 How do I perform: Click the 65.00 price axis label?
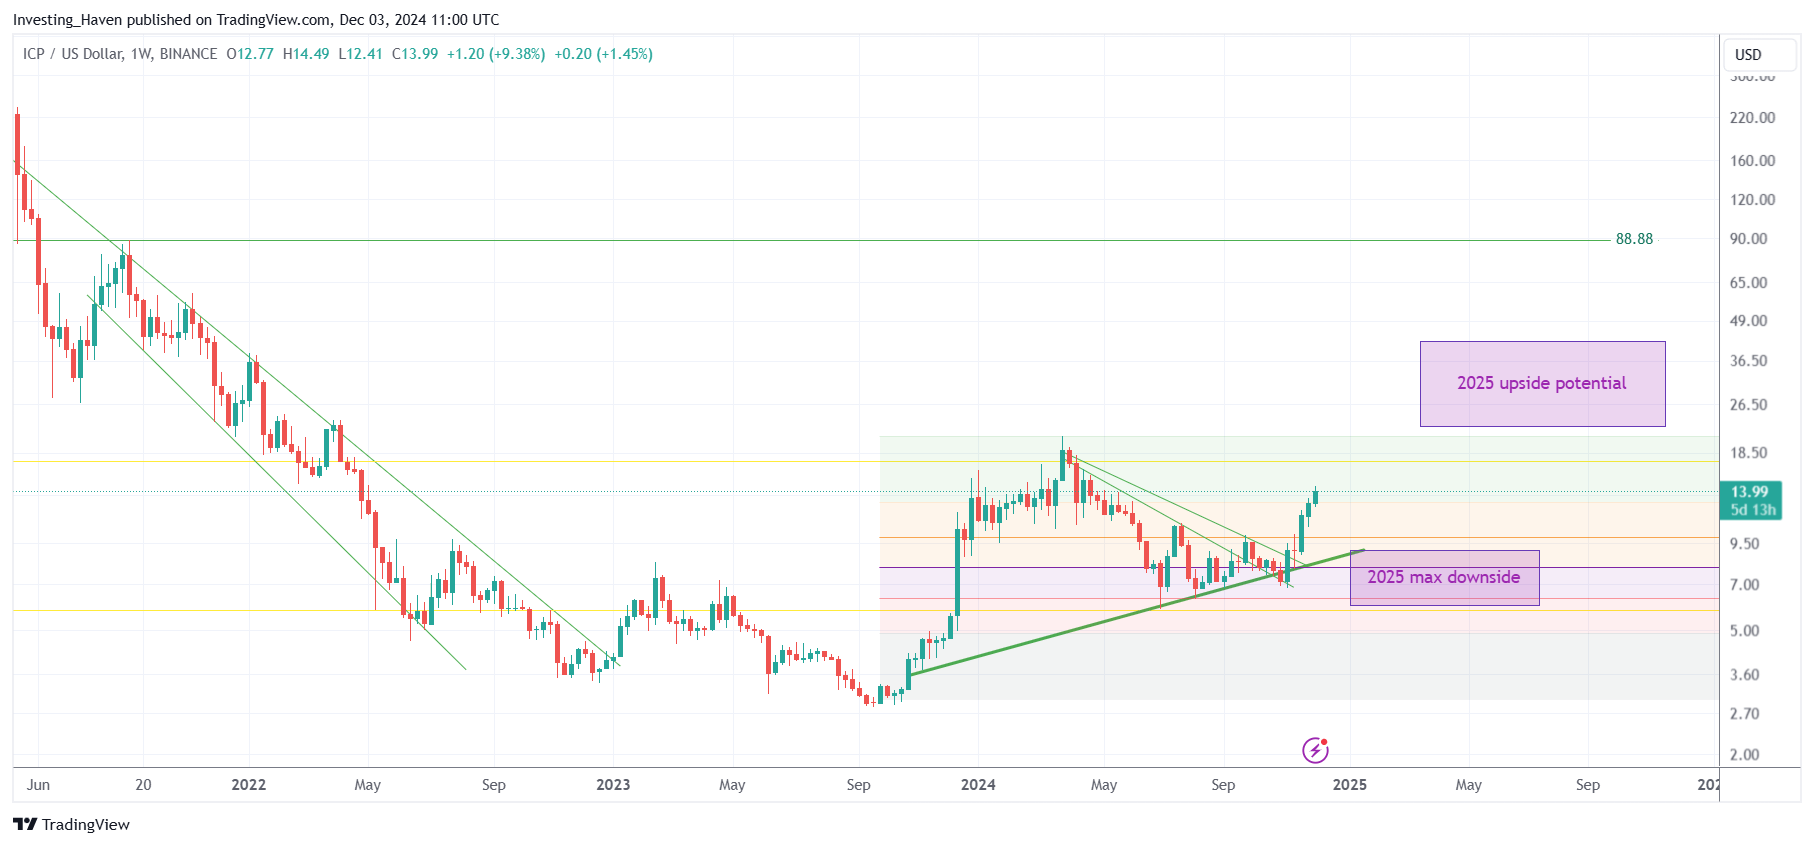click(1749, 283)
